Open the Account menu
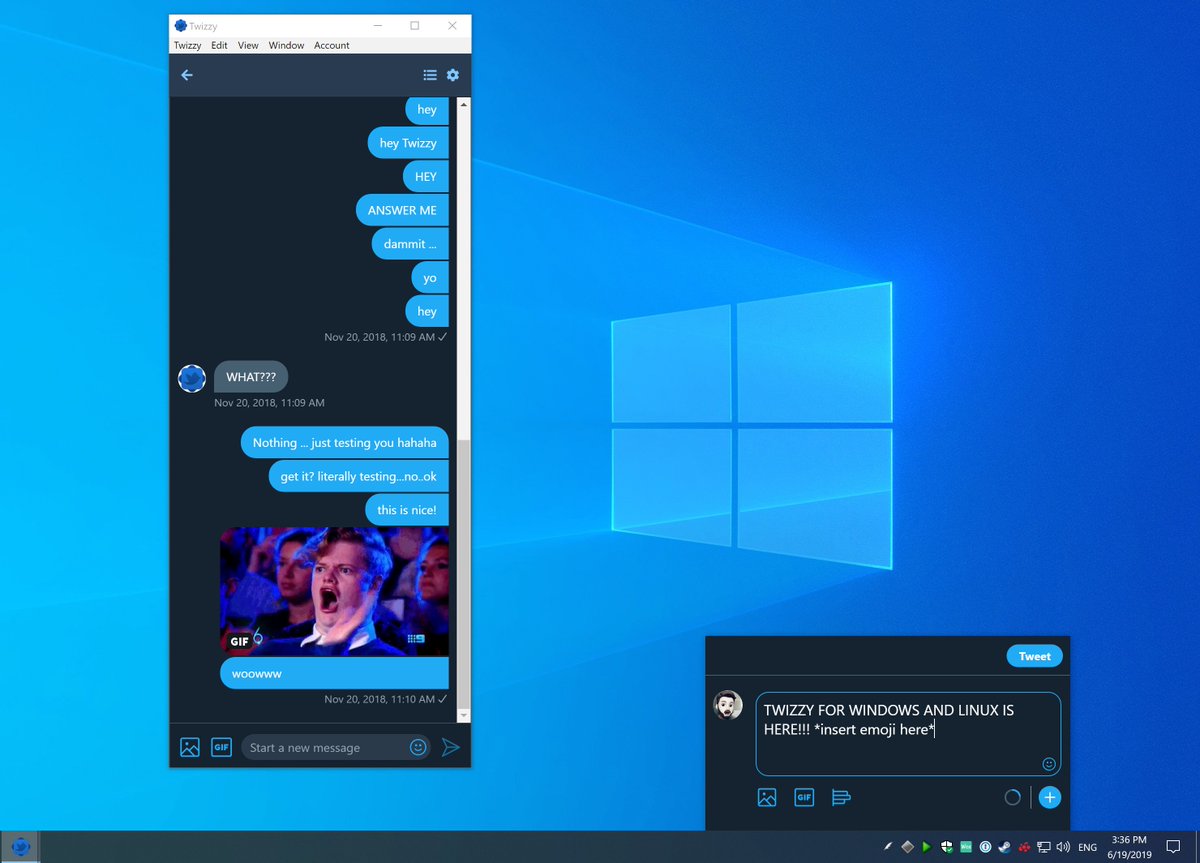This screenshot has height=863, width=1200. (x=332, y=45)
